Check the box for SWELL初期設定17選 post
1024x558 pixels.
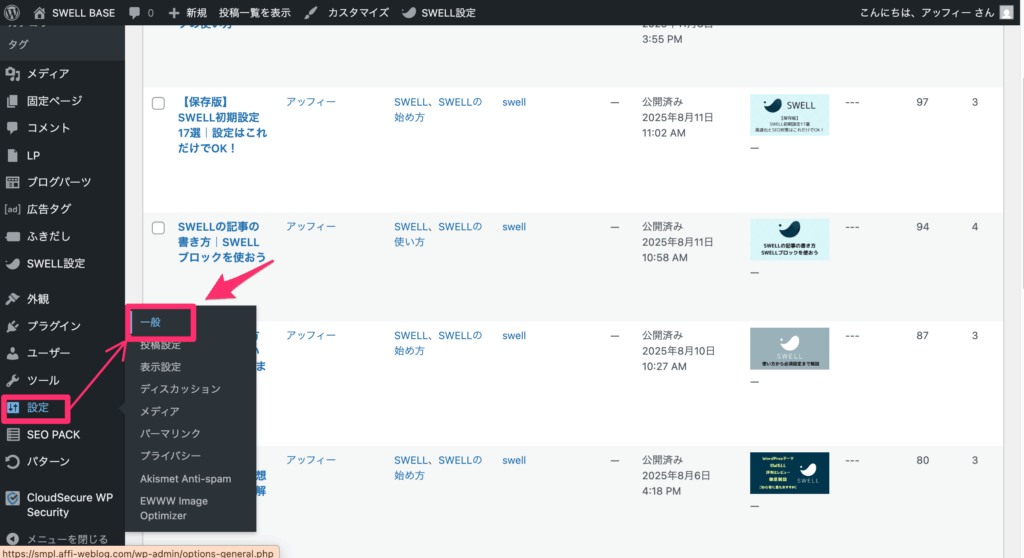point(158,103)
